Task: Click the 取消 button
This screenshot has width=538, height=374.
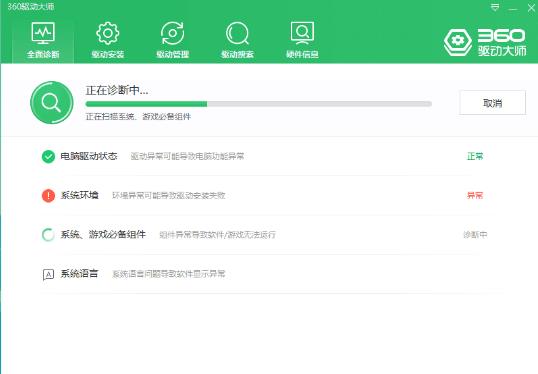Action: [x=492, y=103]
